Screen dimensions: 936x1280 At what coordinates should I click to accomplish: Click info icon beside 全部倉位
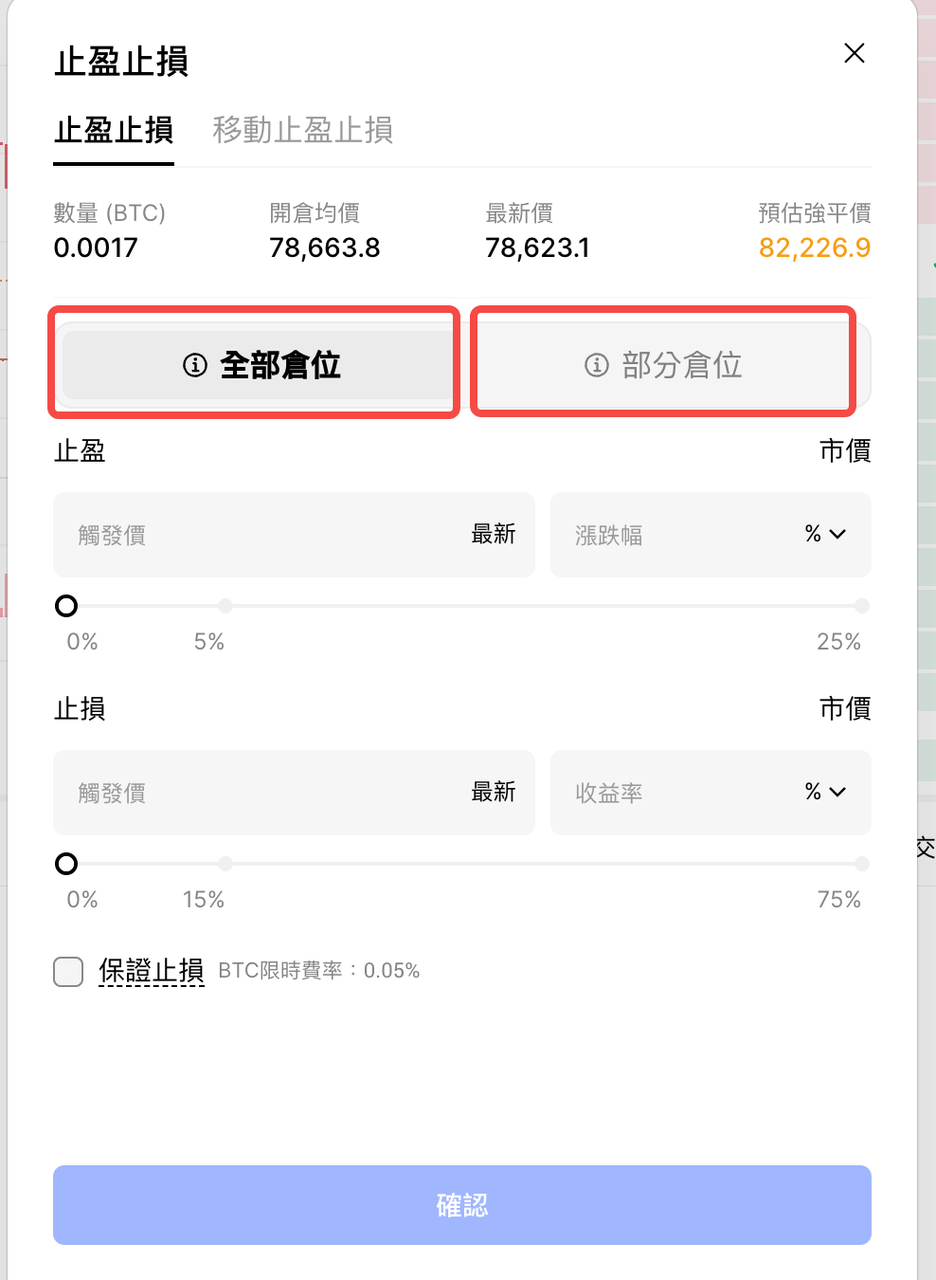(195, 365)
